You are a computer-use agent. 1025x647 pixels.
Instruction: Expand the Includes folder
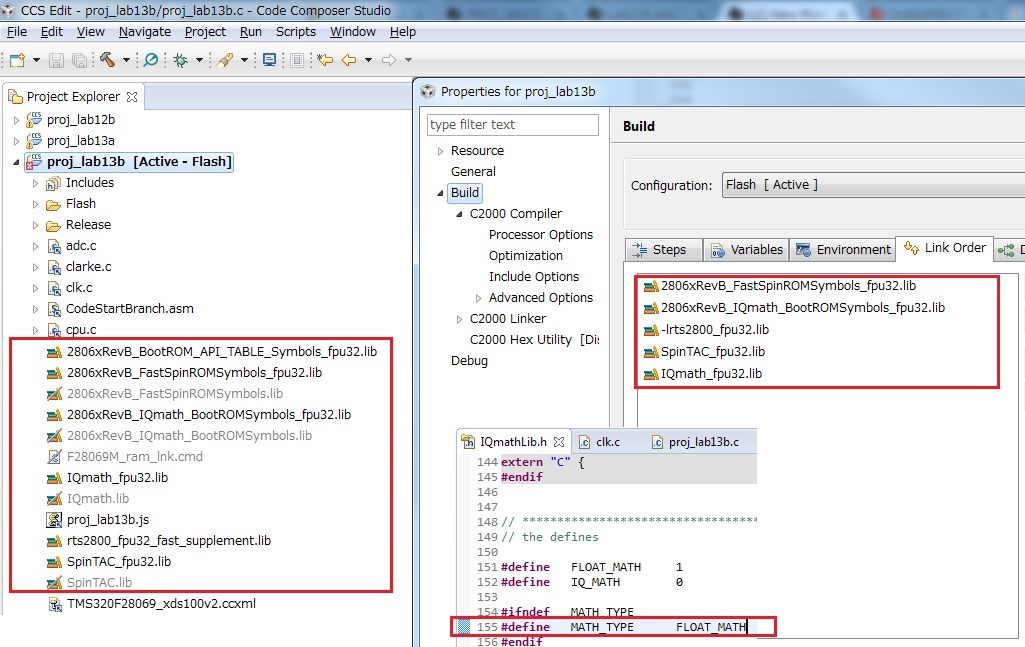click(x=35, y=184)
